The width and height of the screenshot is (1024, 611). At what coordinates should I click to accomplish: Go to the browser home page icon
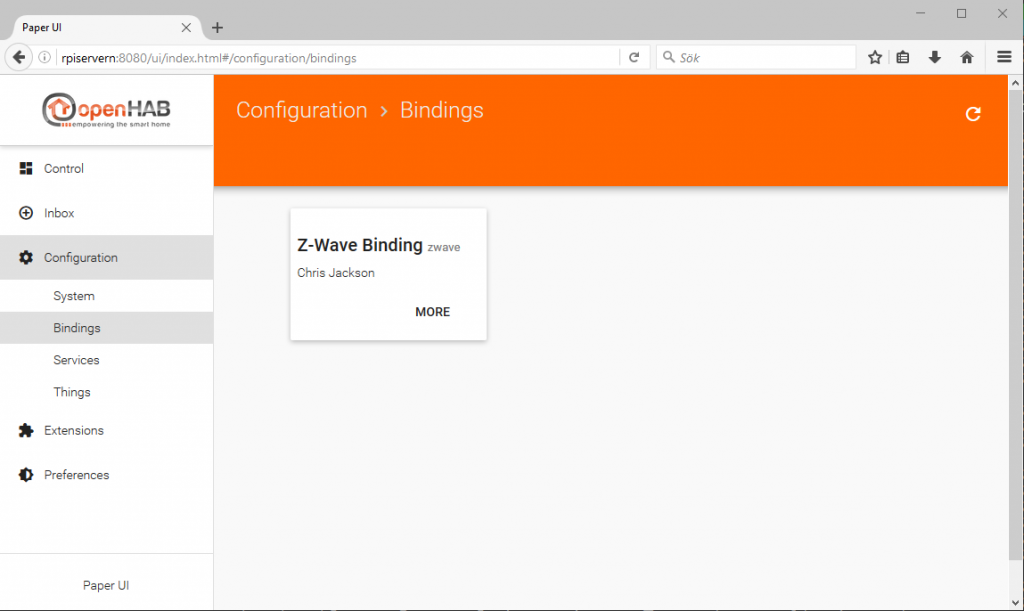(x=967, y=57)
